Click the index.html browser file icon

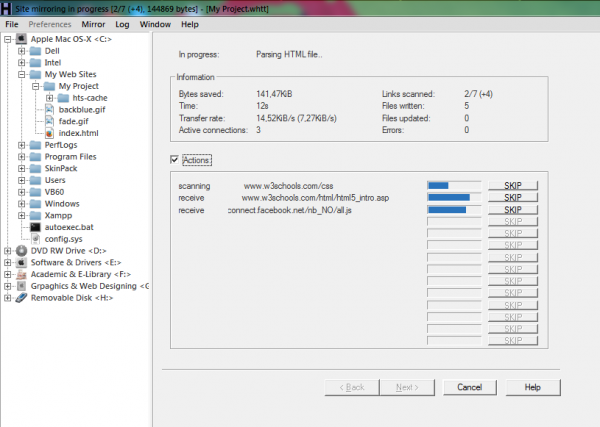(x=49, y=133)
